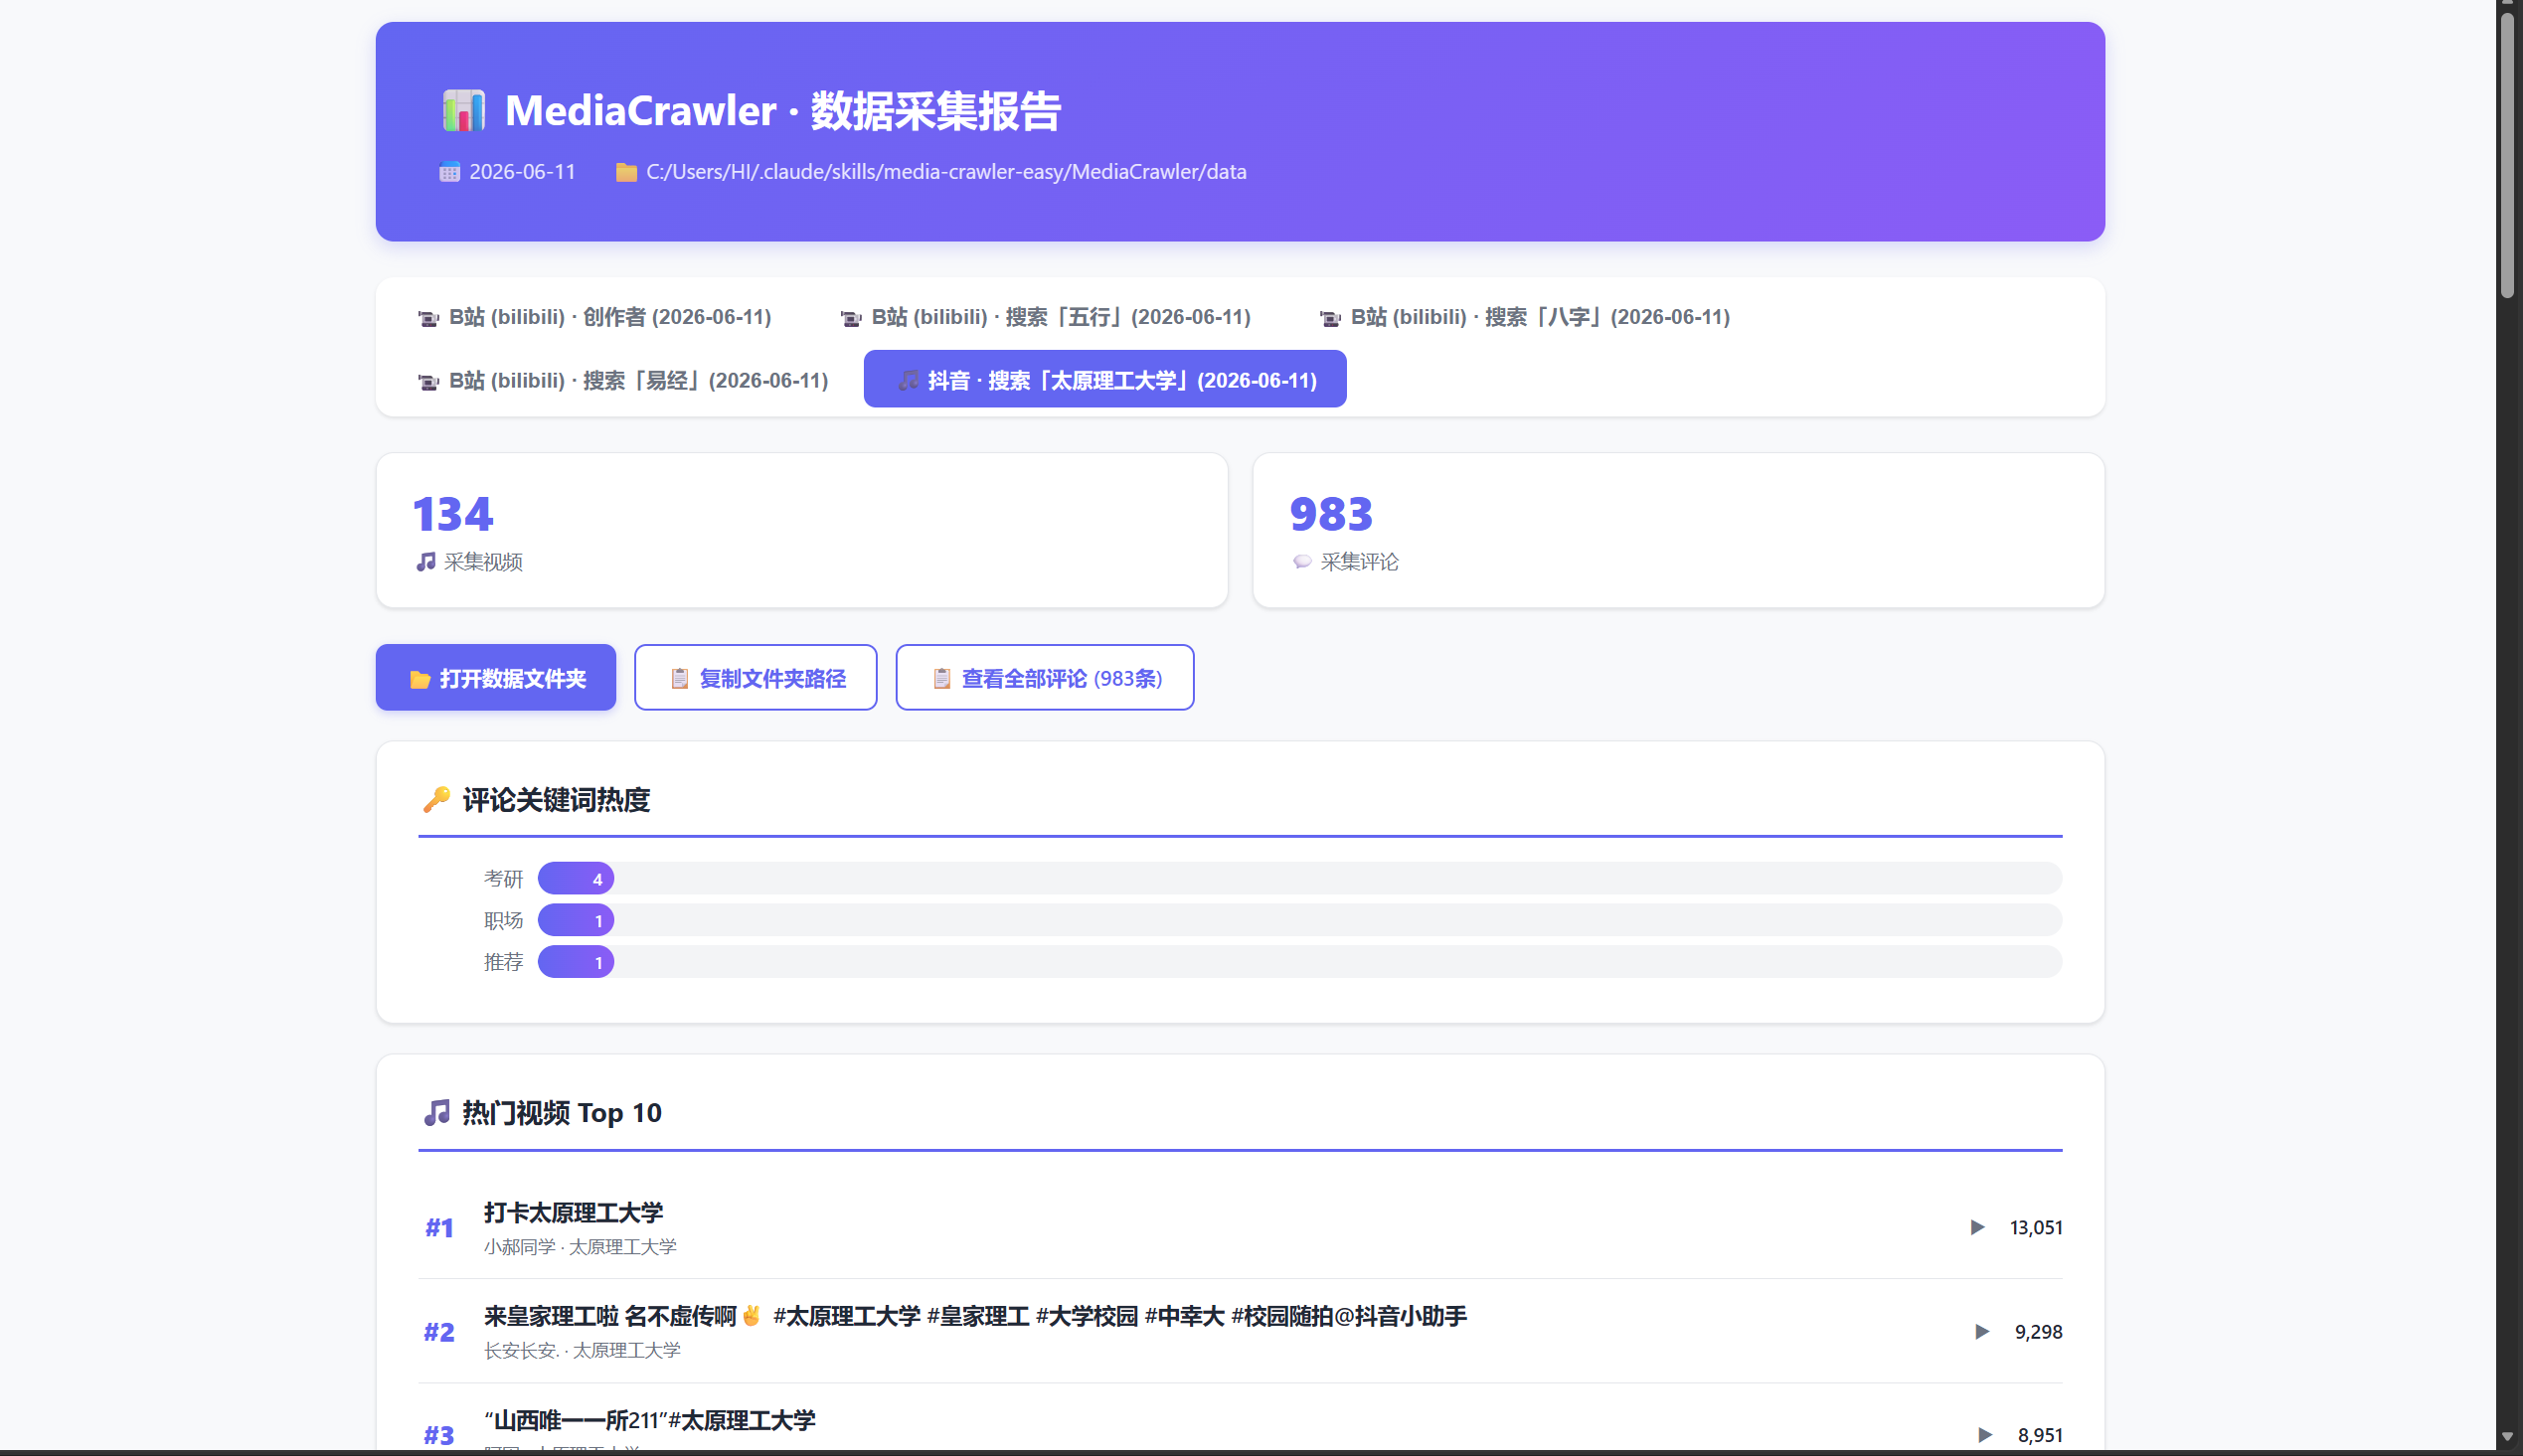The width and height of the screenshot is (2523, 1456).
Task: Click the bar chart icon beside MediaCrawler title
Action: [x=464, y=110]
